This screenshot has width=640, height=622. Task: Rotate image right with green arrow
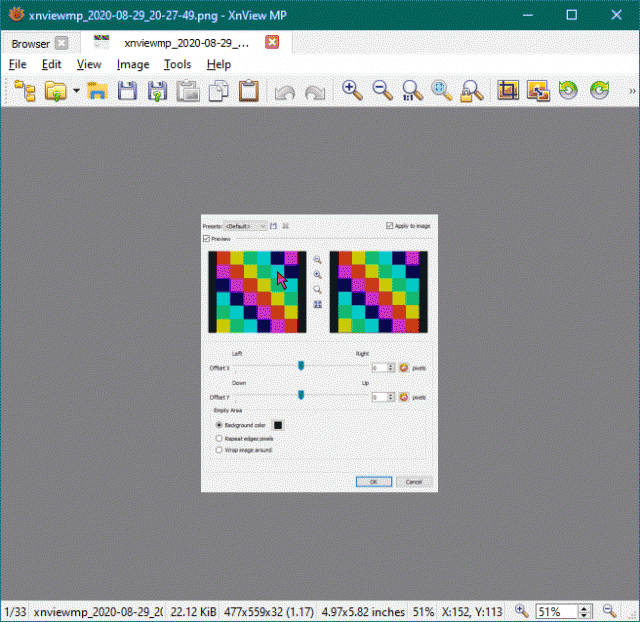click(x=599, y=90)
